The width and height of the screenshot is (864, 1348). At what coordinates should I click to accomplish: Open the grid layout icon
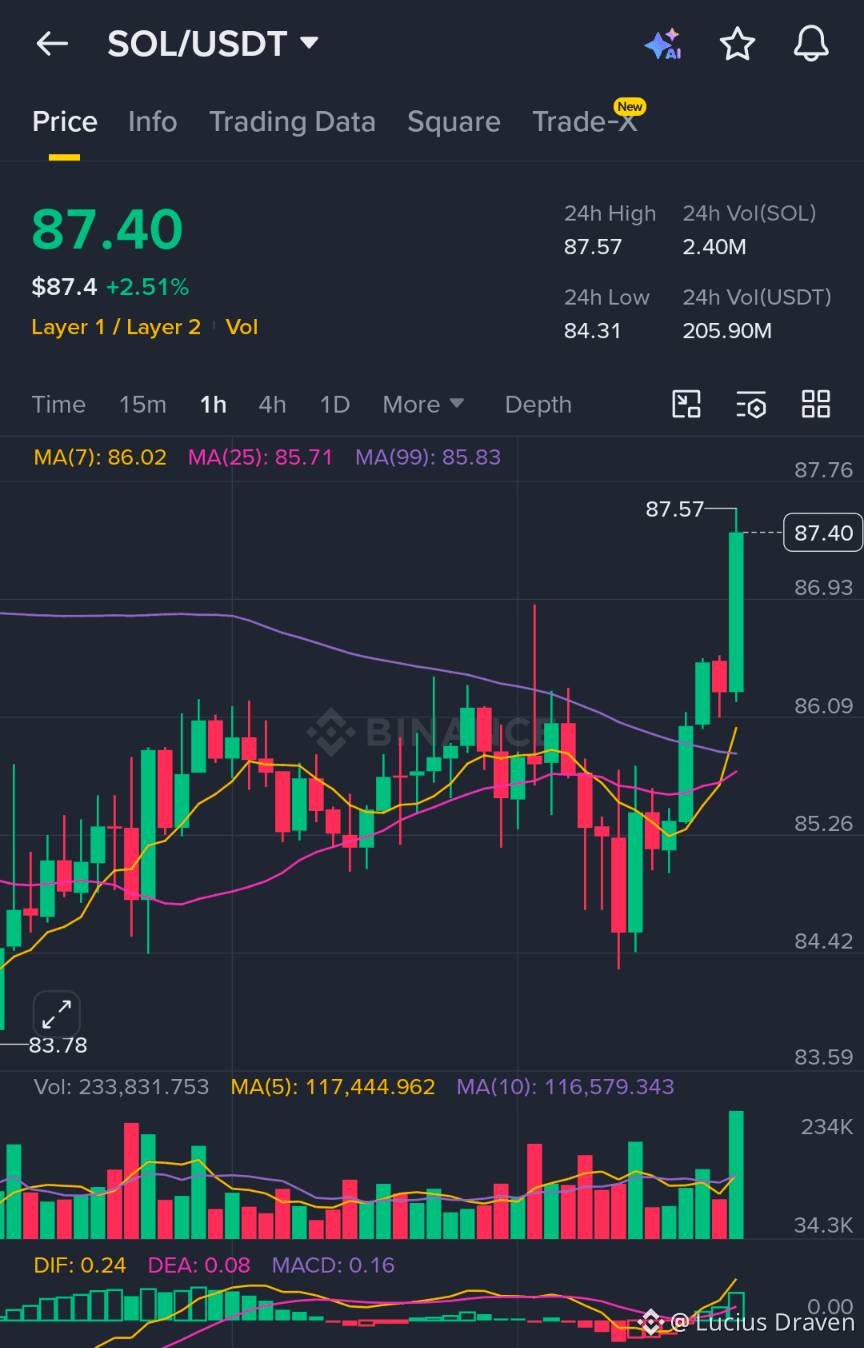(x=816, y=404)
